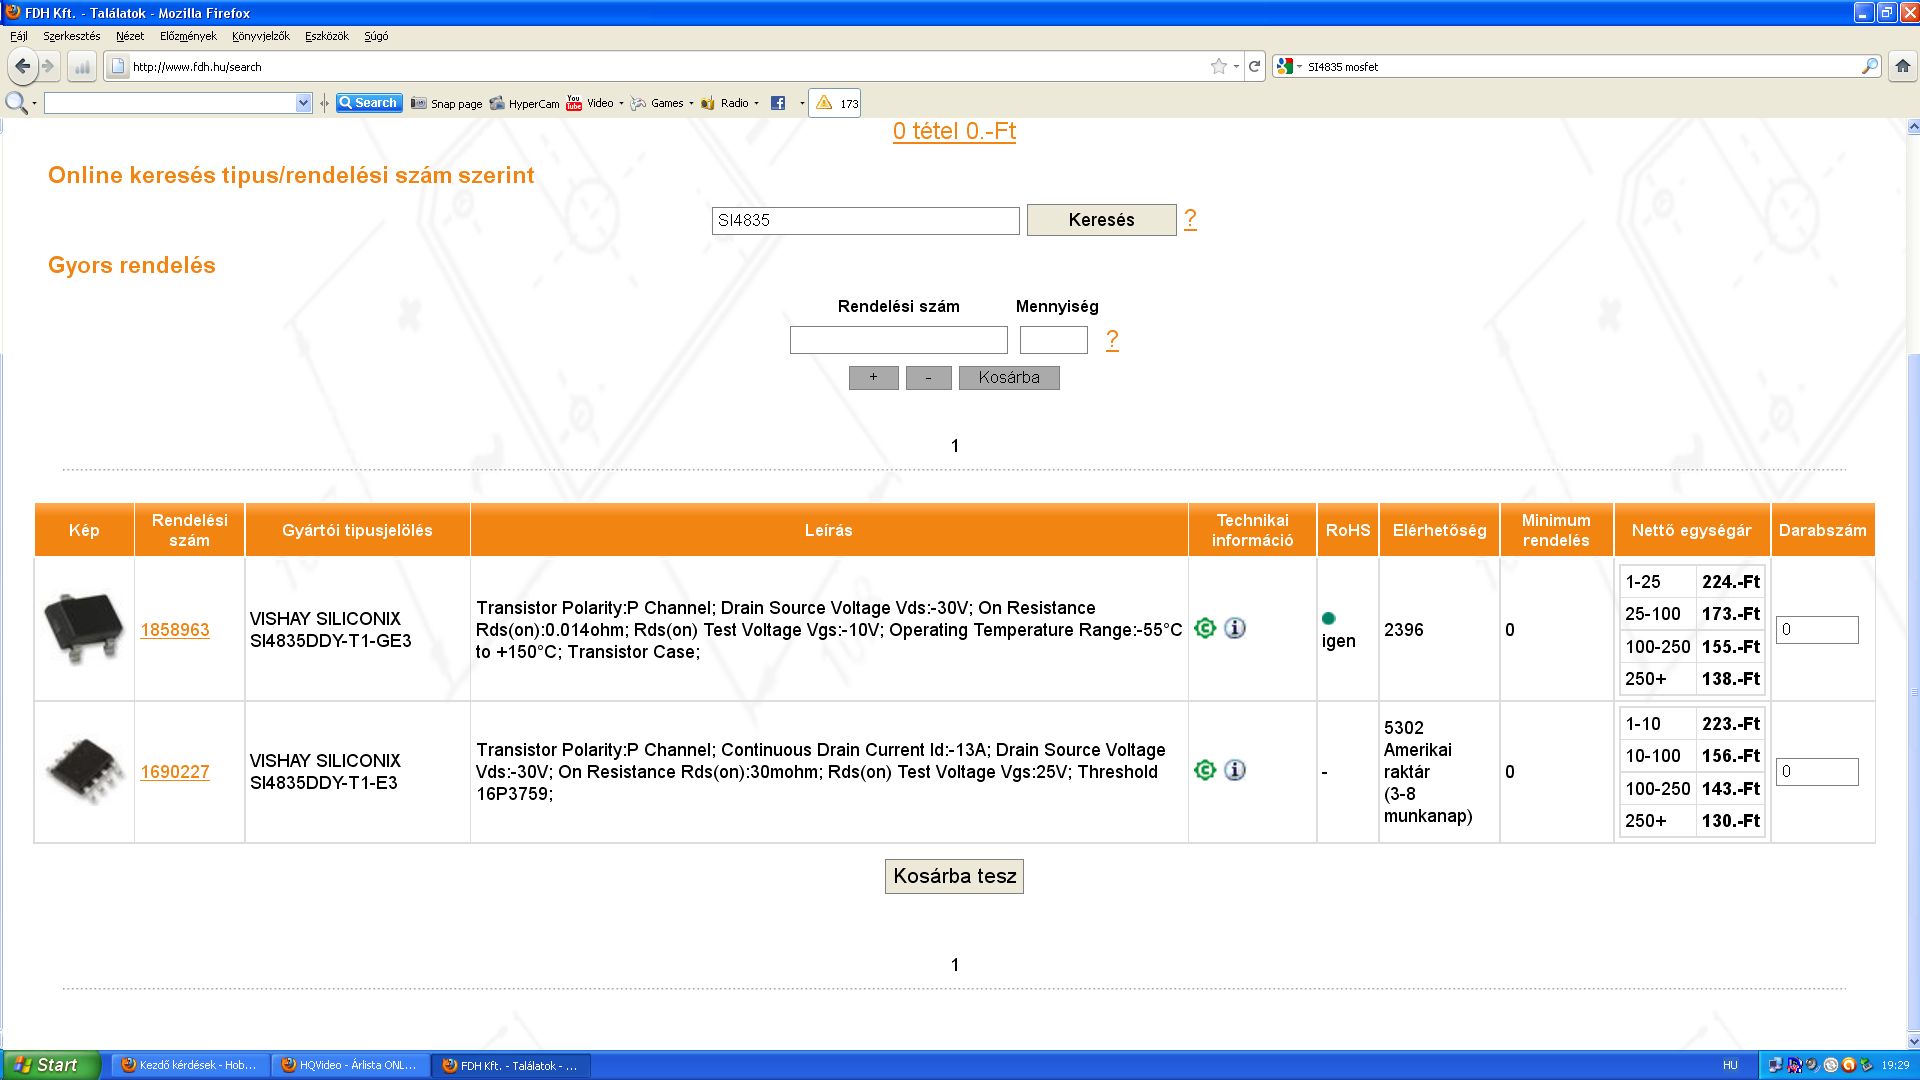Focus the Mennyiség quantity field
Image resolution: width=1920 pixels, height=1080 pixels.
pos(1054,340)
